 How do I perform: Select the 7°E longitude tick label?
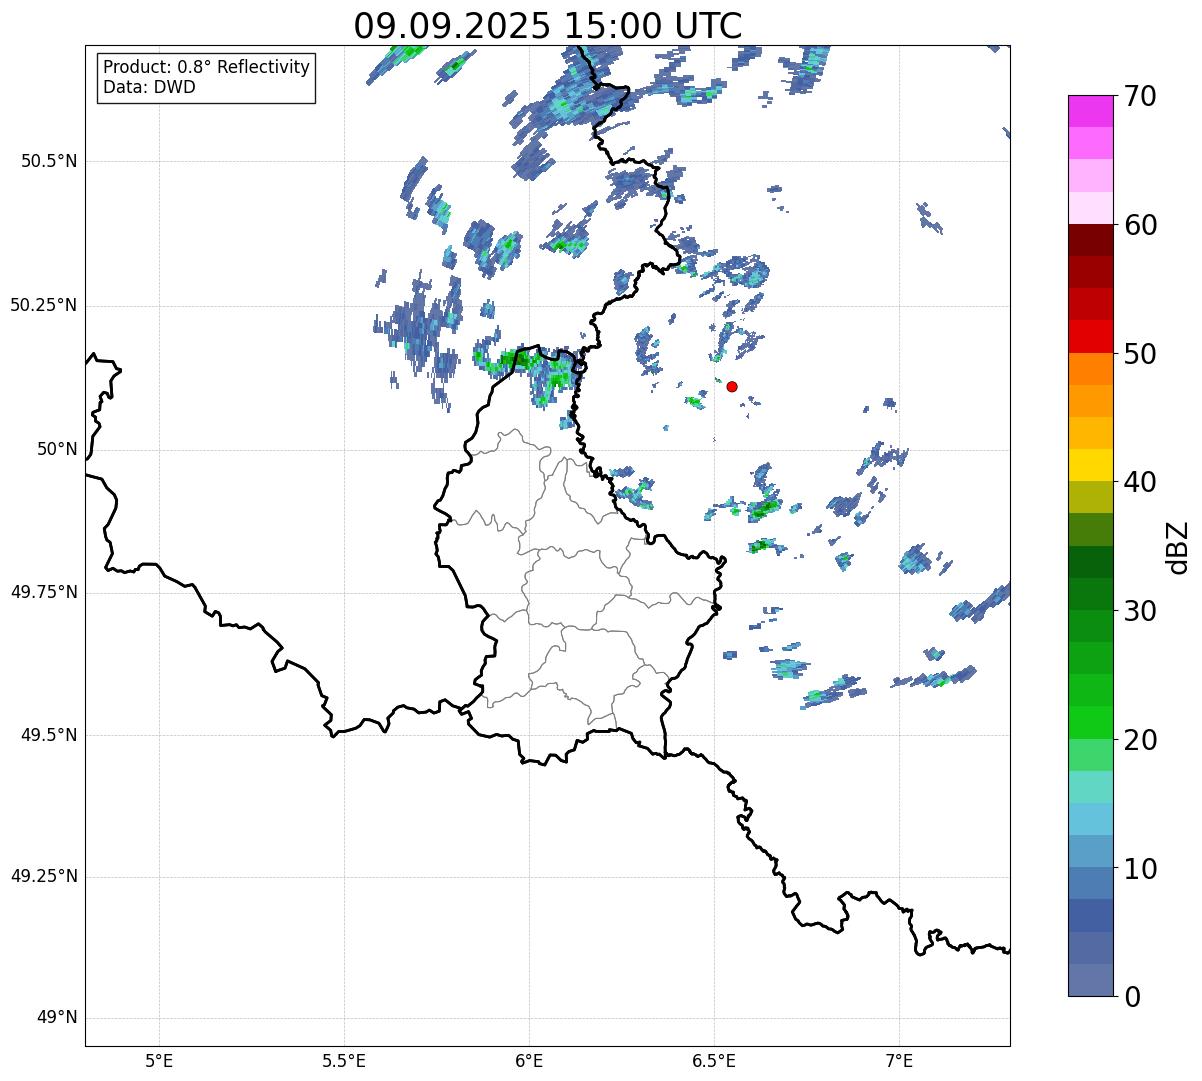[899, 1060]
